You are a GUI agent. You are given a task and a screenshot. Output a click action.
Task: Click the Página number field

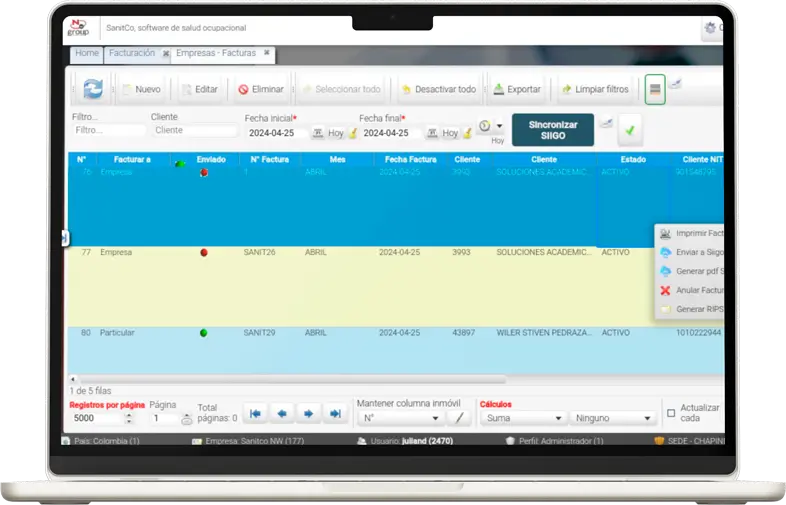[165, 418]
